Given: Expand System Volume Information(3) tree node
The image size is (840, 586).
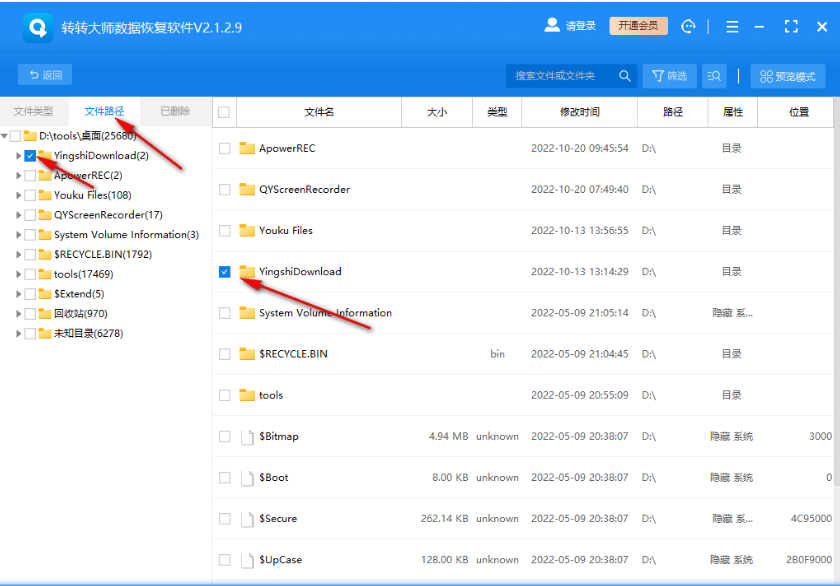Looking at the screenshot, I should pyautogui.click(x=18, y=235).
